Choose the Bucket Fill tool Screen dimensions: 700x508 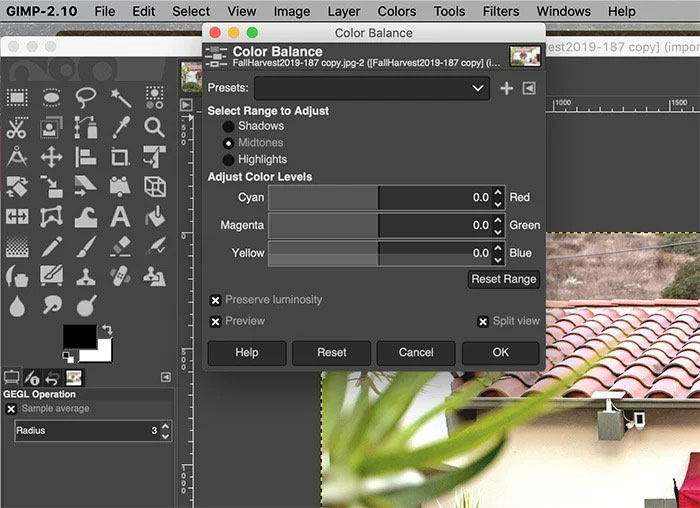(x=154, y=216)
